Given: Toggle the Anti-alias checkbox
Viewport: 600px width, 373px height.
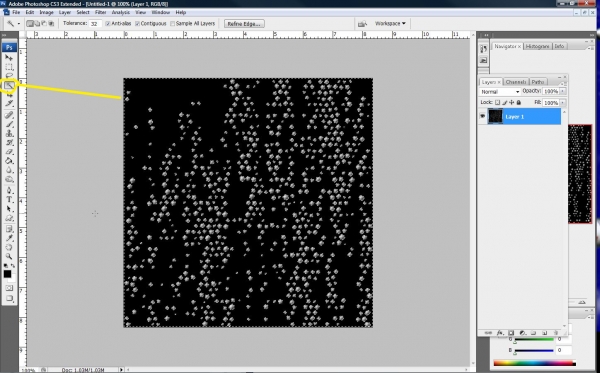Looking at the screenshot, I should [x=108, y=24].
